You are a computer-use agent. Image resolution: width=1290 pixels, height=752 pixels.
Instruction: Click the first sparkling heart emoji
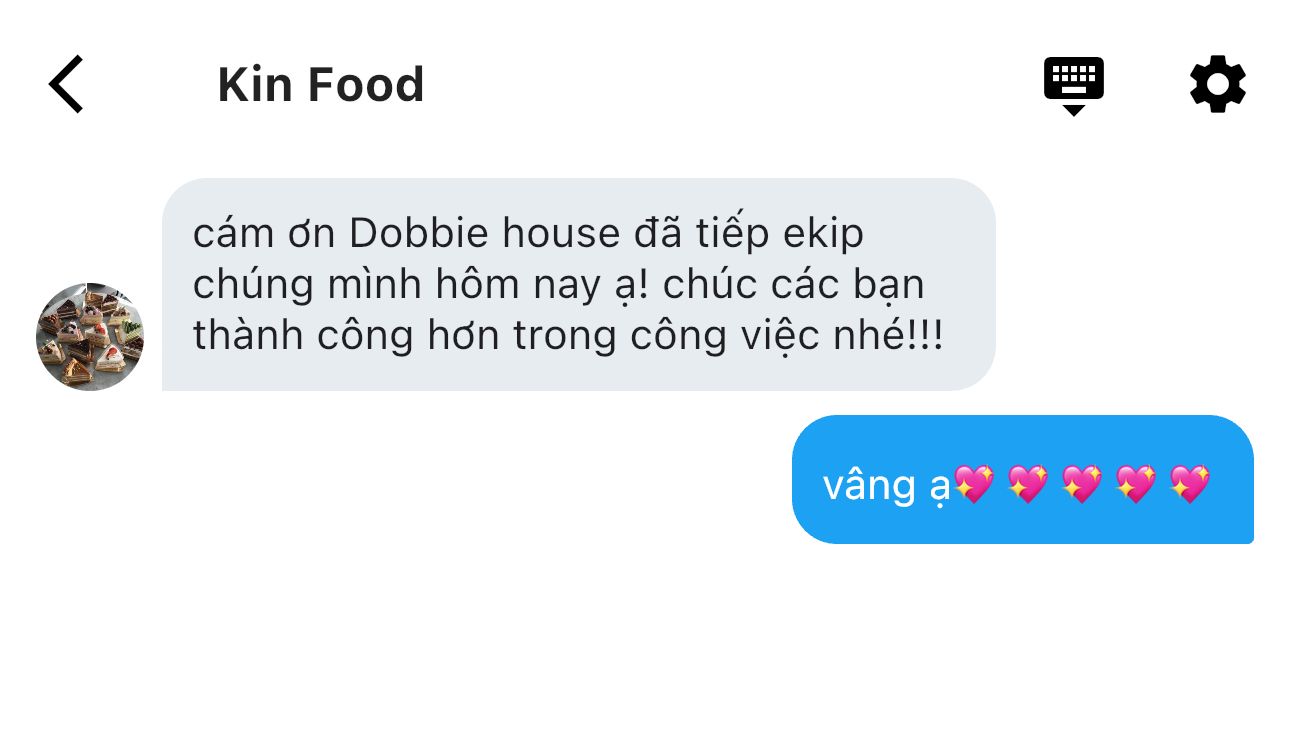(974, 484)
